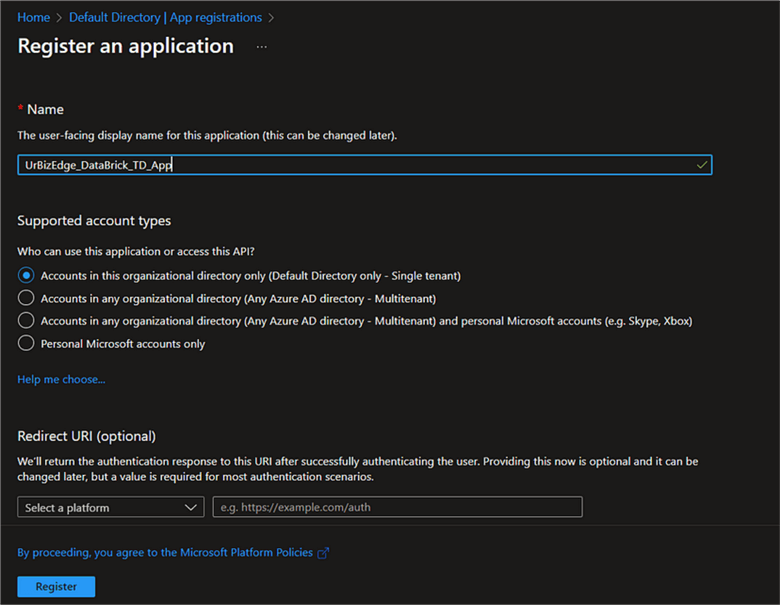Open the Select a platform dropdown
The height and width of the screenshot is (605, 780).
coord(110,508)
